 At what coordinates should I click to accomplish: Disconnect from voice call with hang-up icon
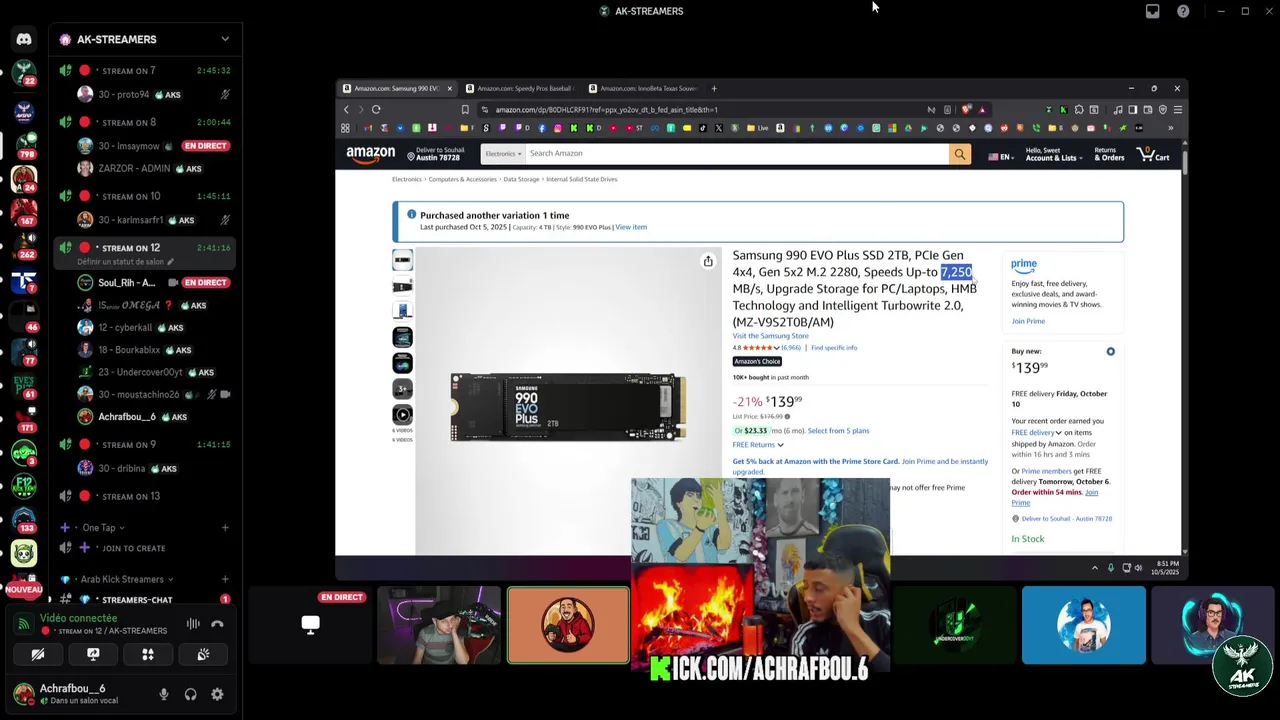217,624
